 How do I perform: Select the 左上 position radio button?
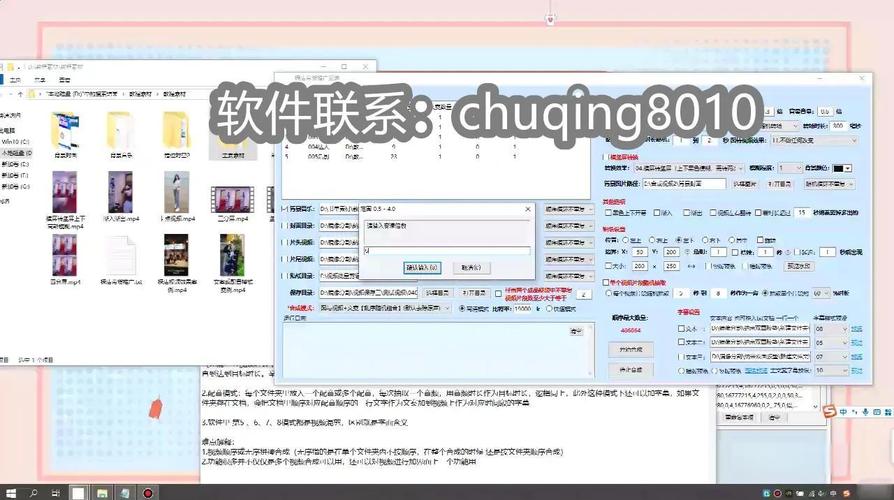click(x=625, y=240)
